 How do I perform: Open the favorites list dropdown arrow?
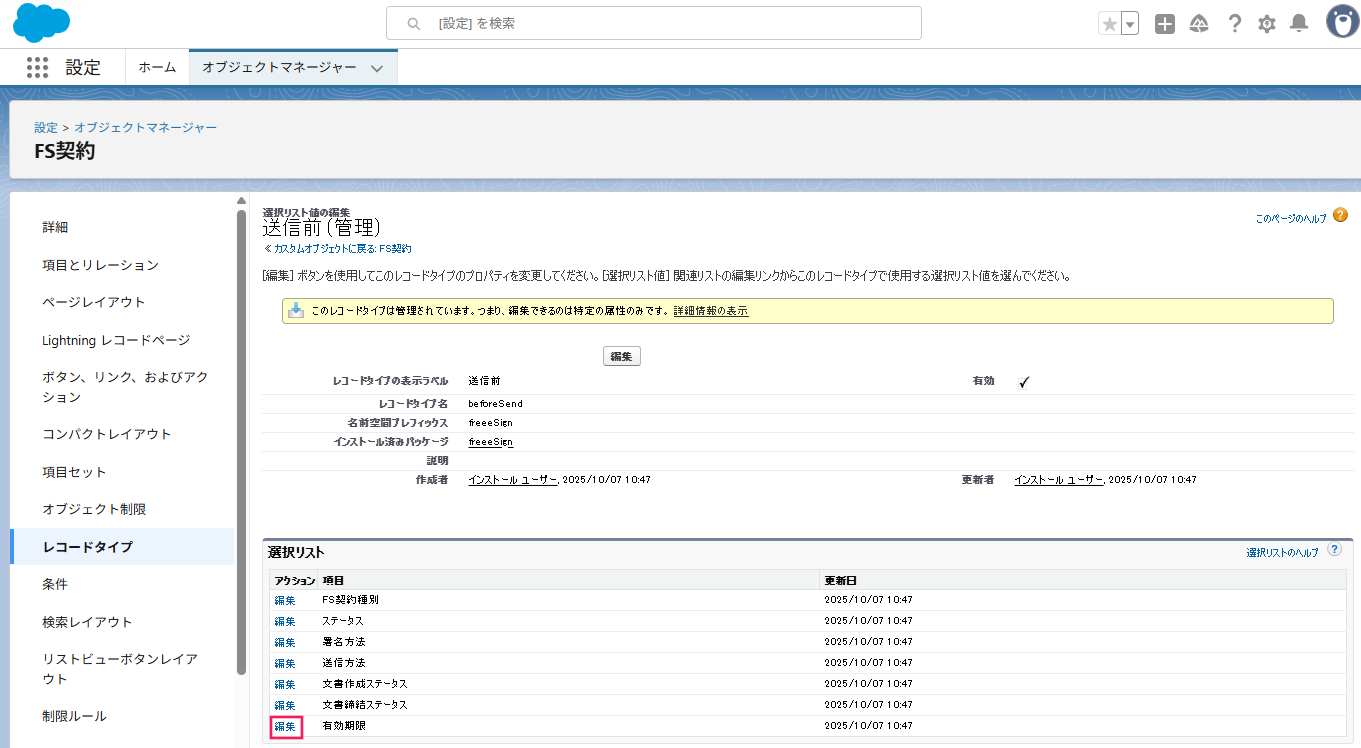(1130, 24)
